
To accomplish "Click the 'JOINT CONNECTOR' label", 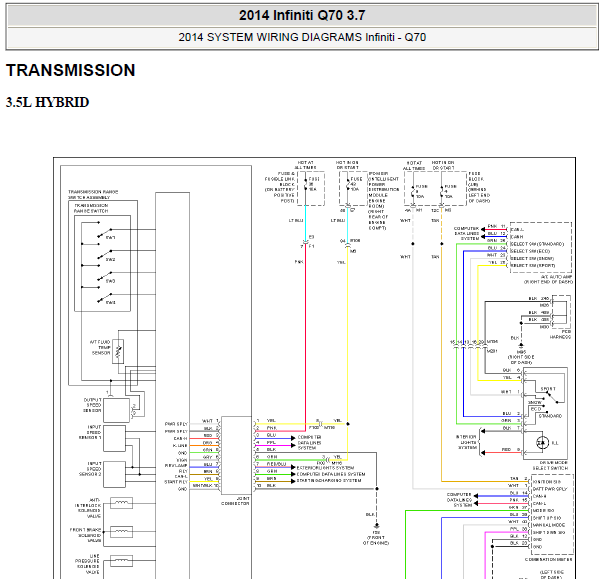I will coord(235,501).
